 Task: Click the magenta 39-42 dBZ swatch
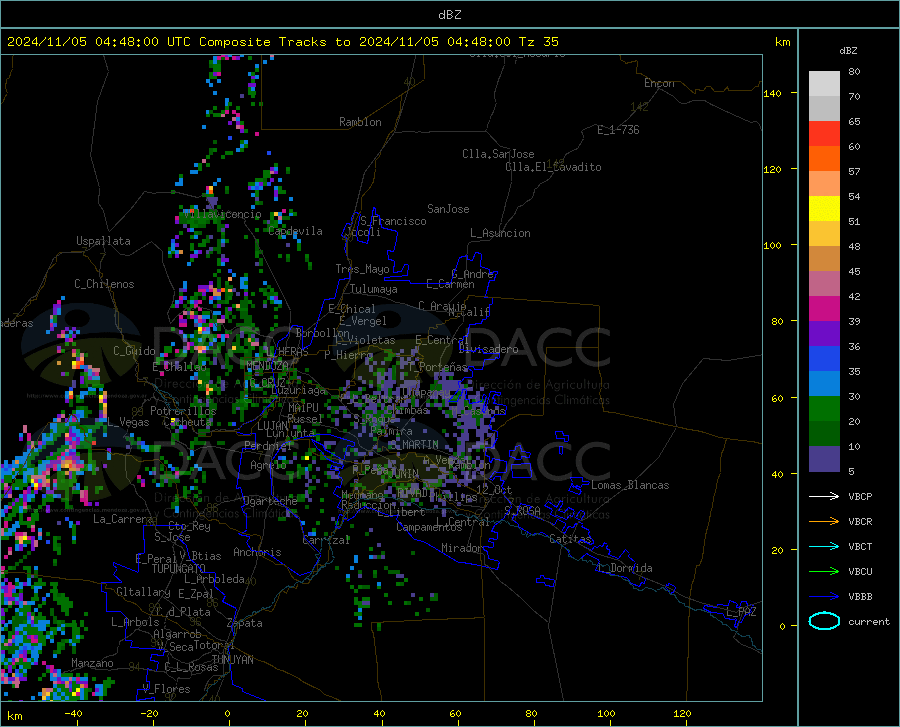click(824, 309)
